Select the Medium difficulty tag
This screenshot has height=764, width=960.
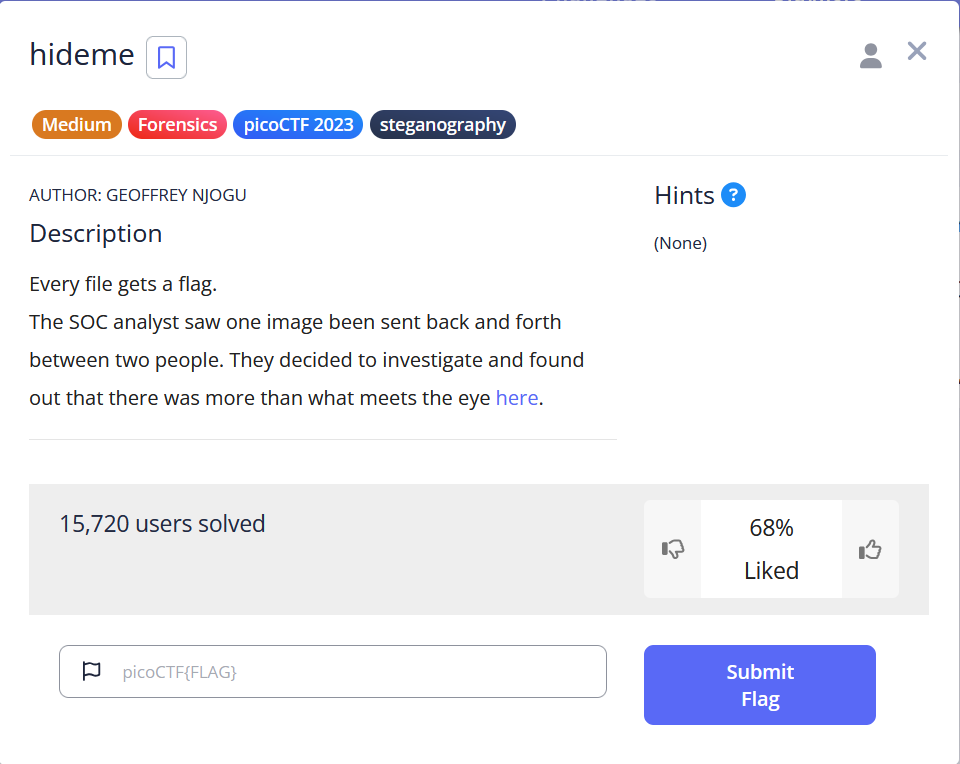[x=77, y=125]
